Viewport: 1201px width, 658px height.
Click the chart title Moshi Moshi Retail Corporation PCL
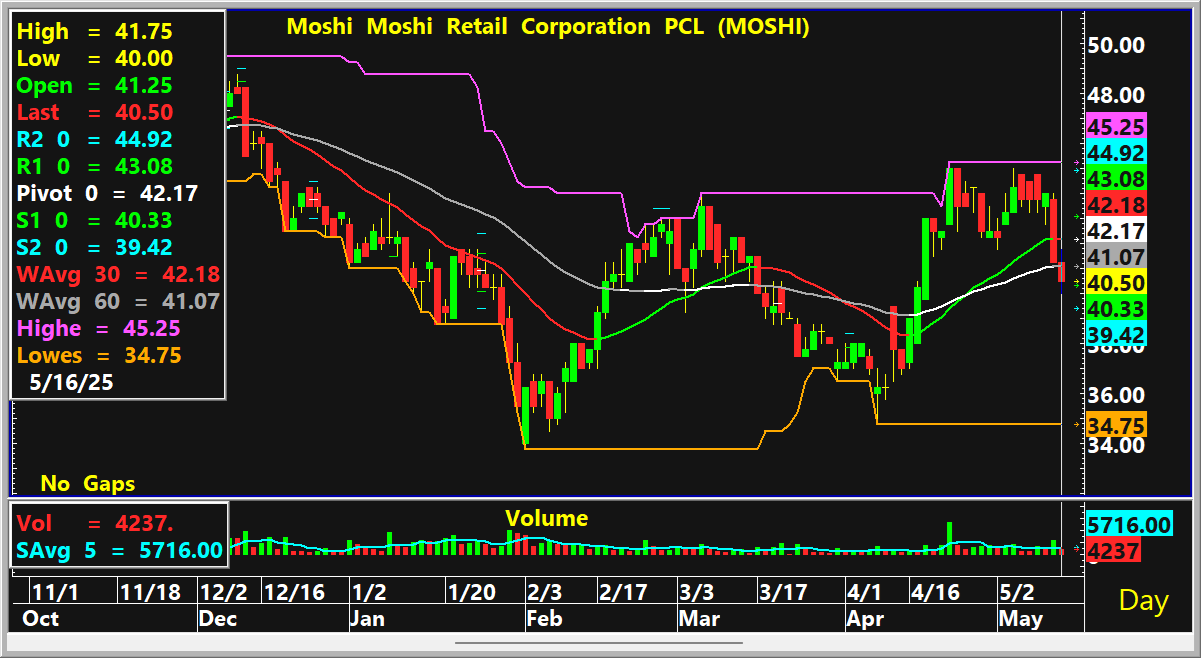[547, 27]
